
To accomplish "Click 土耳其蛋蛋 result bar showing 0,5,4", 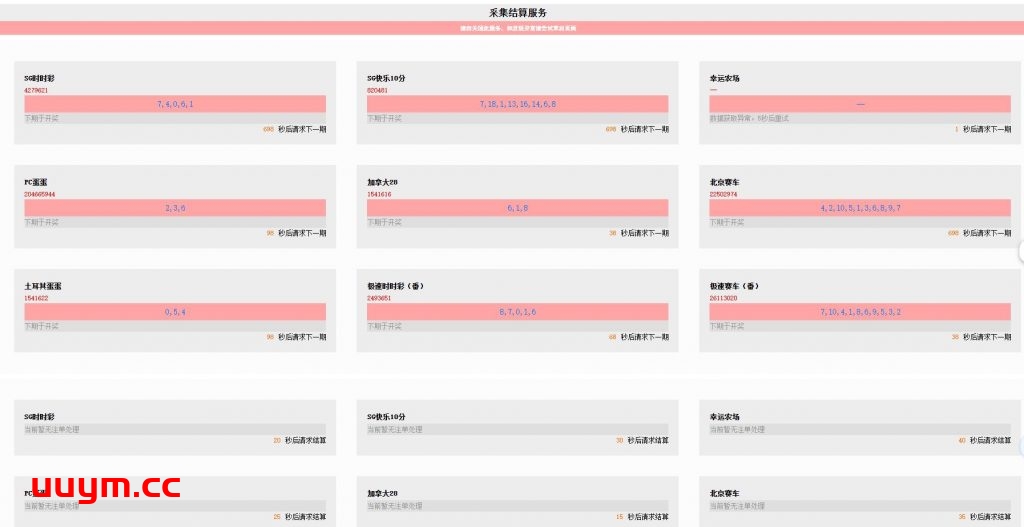I will pyautogui.click(x=175, y=312).
